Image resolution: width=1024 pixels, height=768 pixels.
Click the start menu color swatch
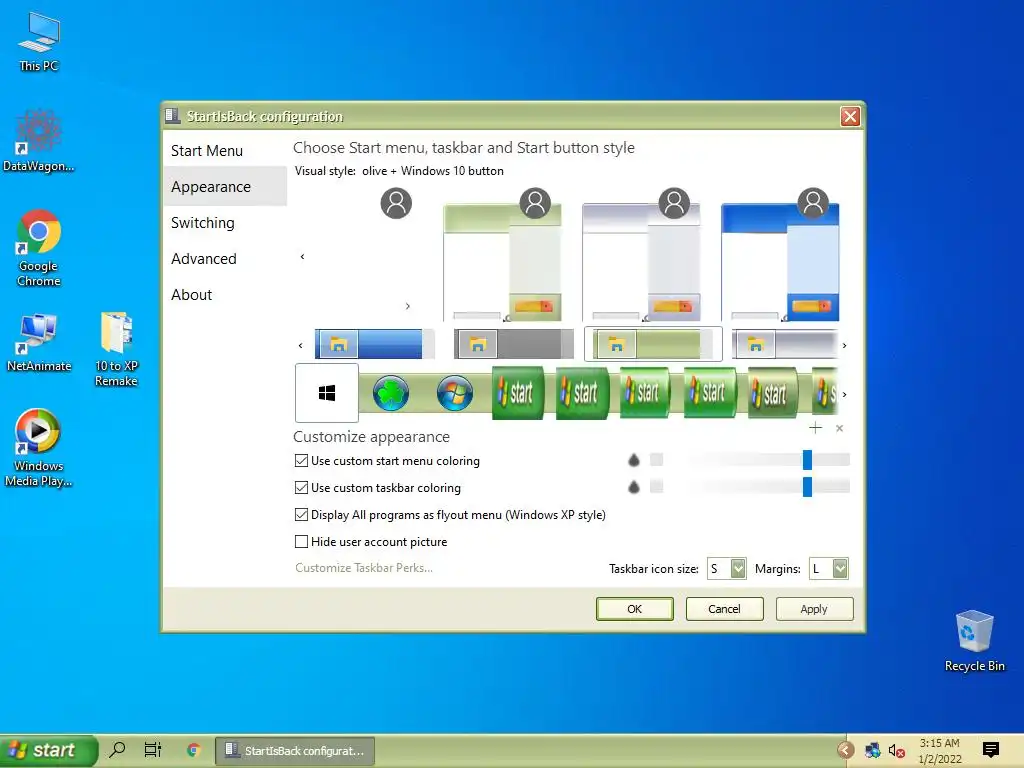[656, 460]
